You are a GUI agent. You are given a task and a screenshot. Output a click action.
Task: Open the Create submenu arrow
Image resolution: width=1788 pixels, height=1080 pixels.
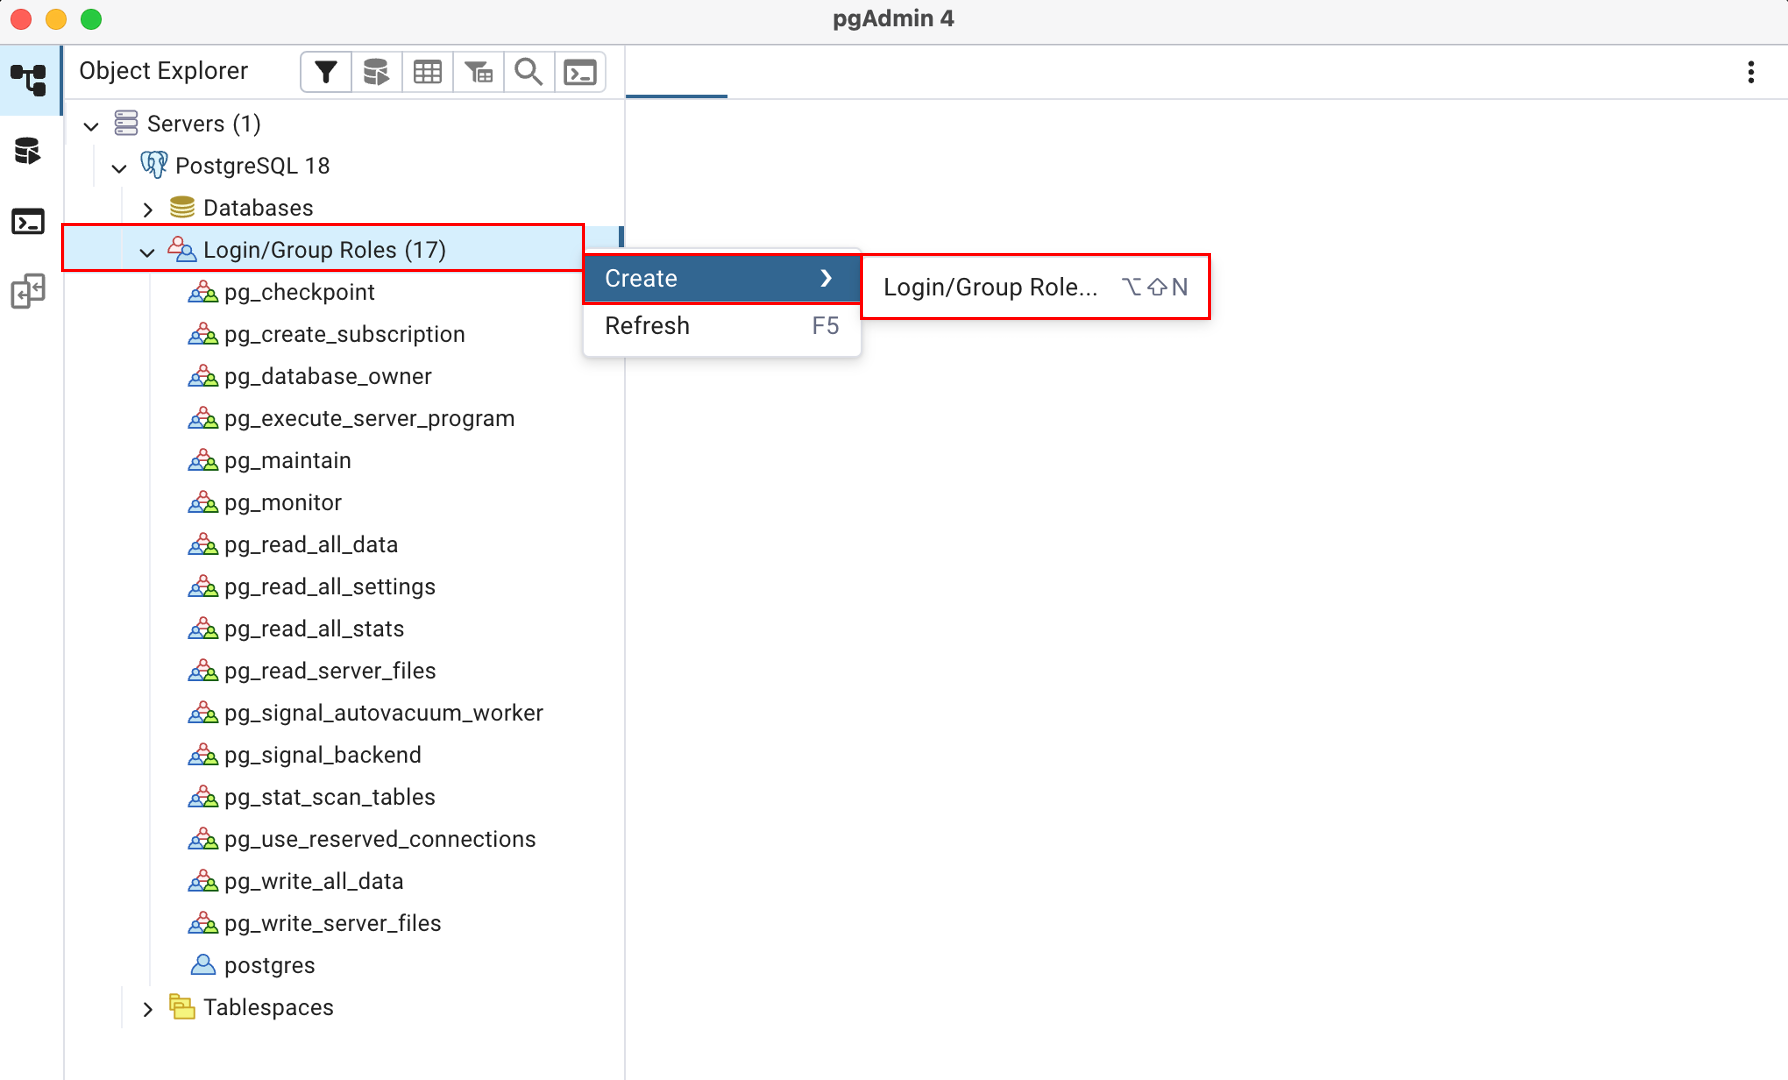coord(826,278)
